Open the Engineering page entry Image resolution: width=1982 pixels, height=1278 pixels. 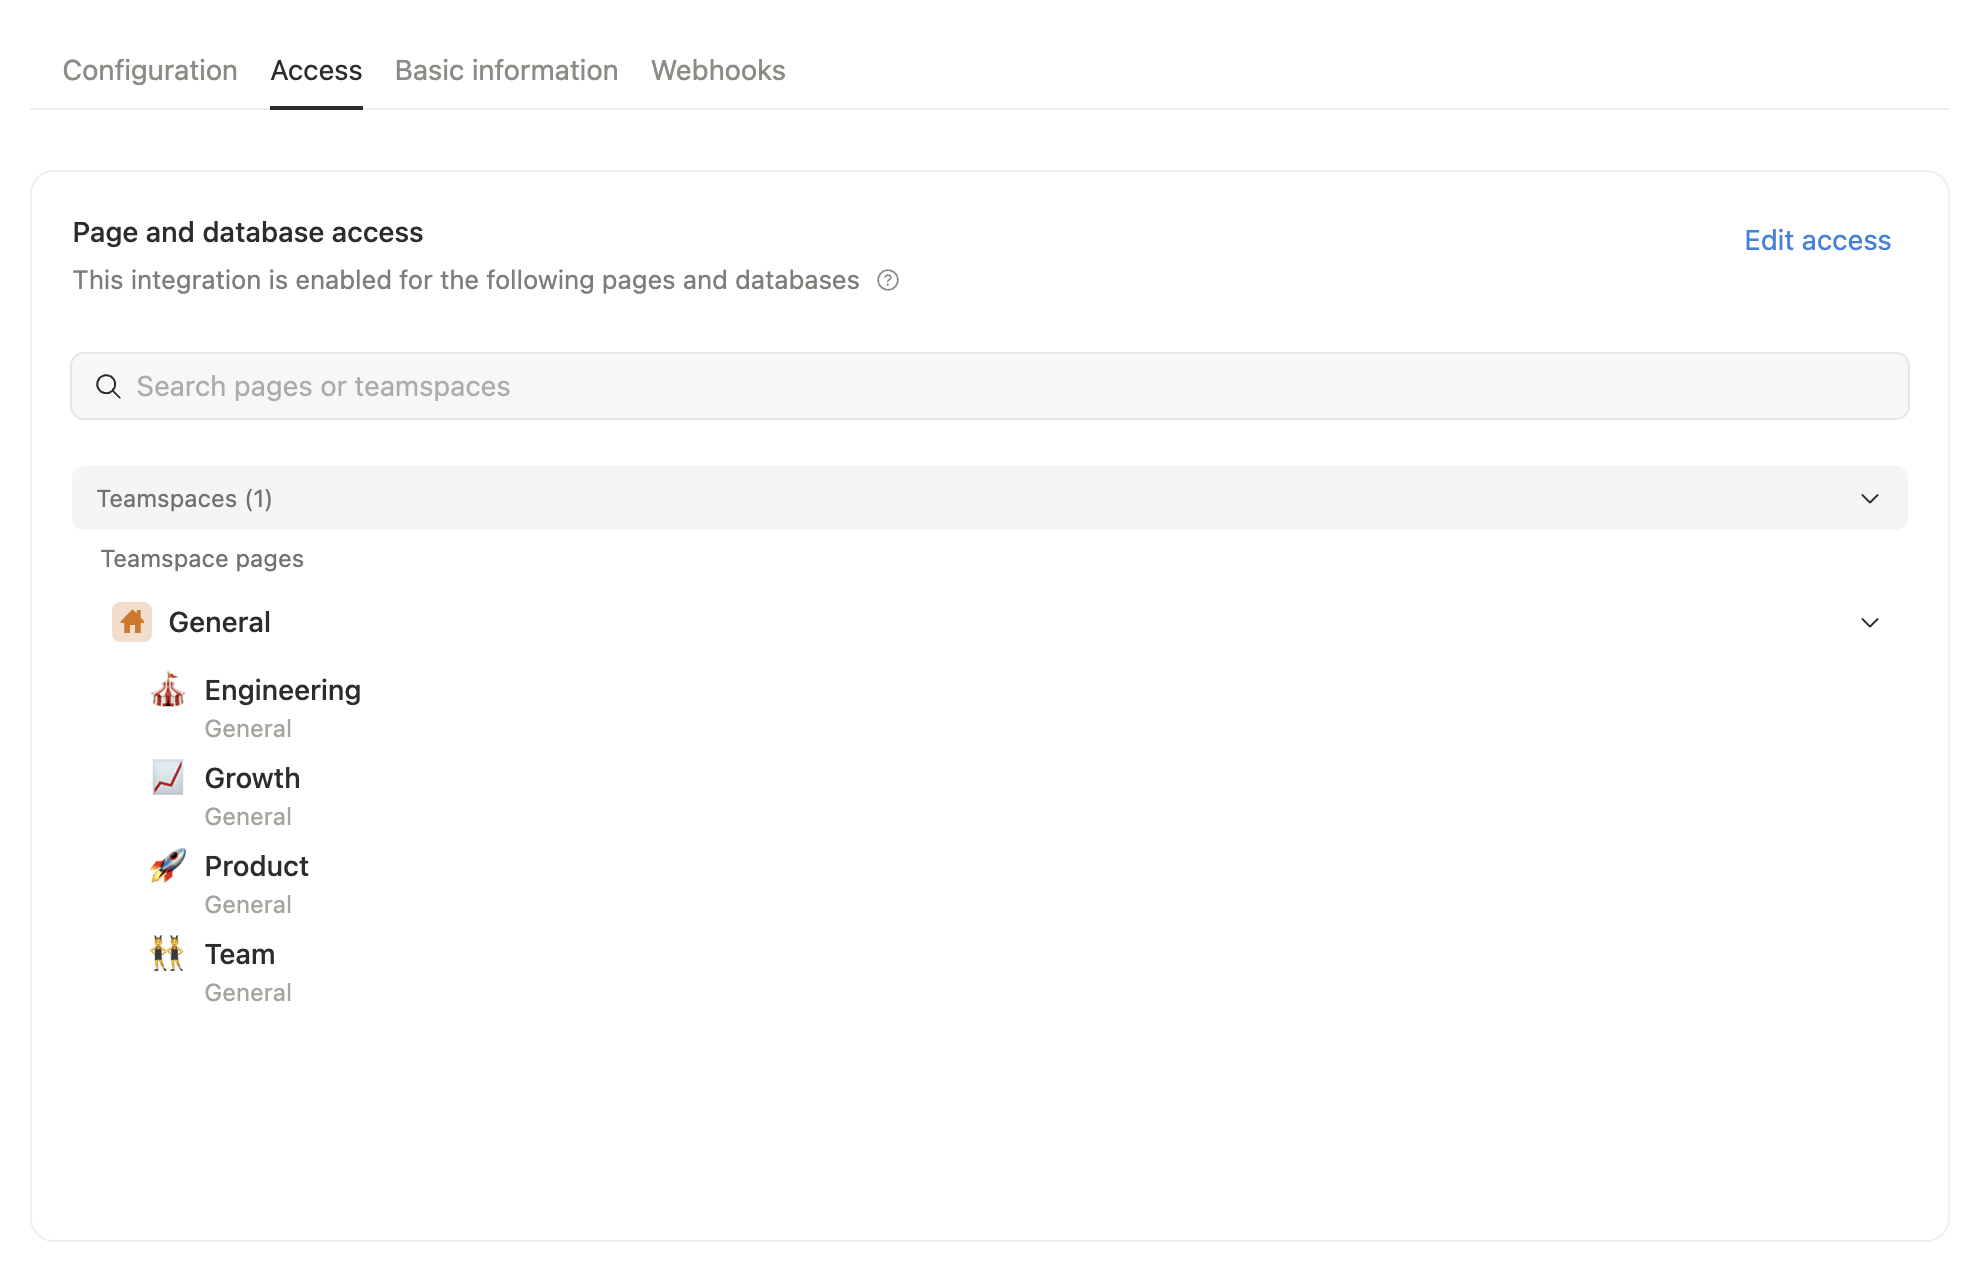click(282, 690)
